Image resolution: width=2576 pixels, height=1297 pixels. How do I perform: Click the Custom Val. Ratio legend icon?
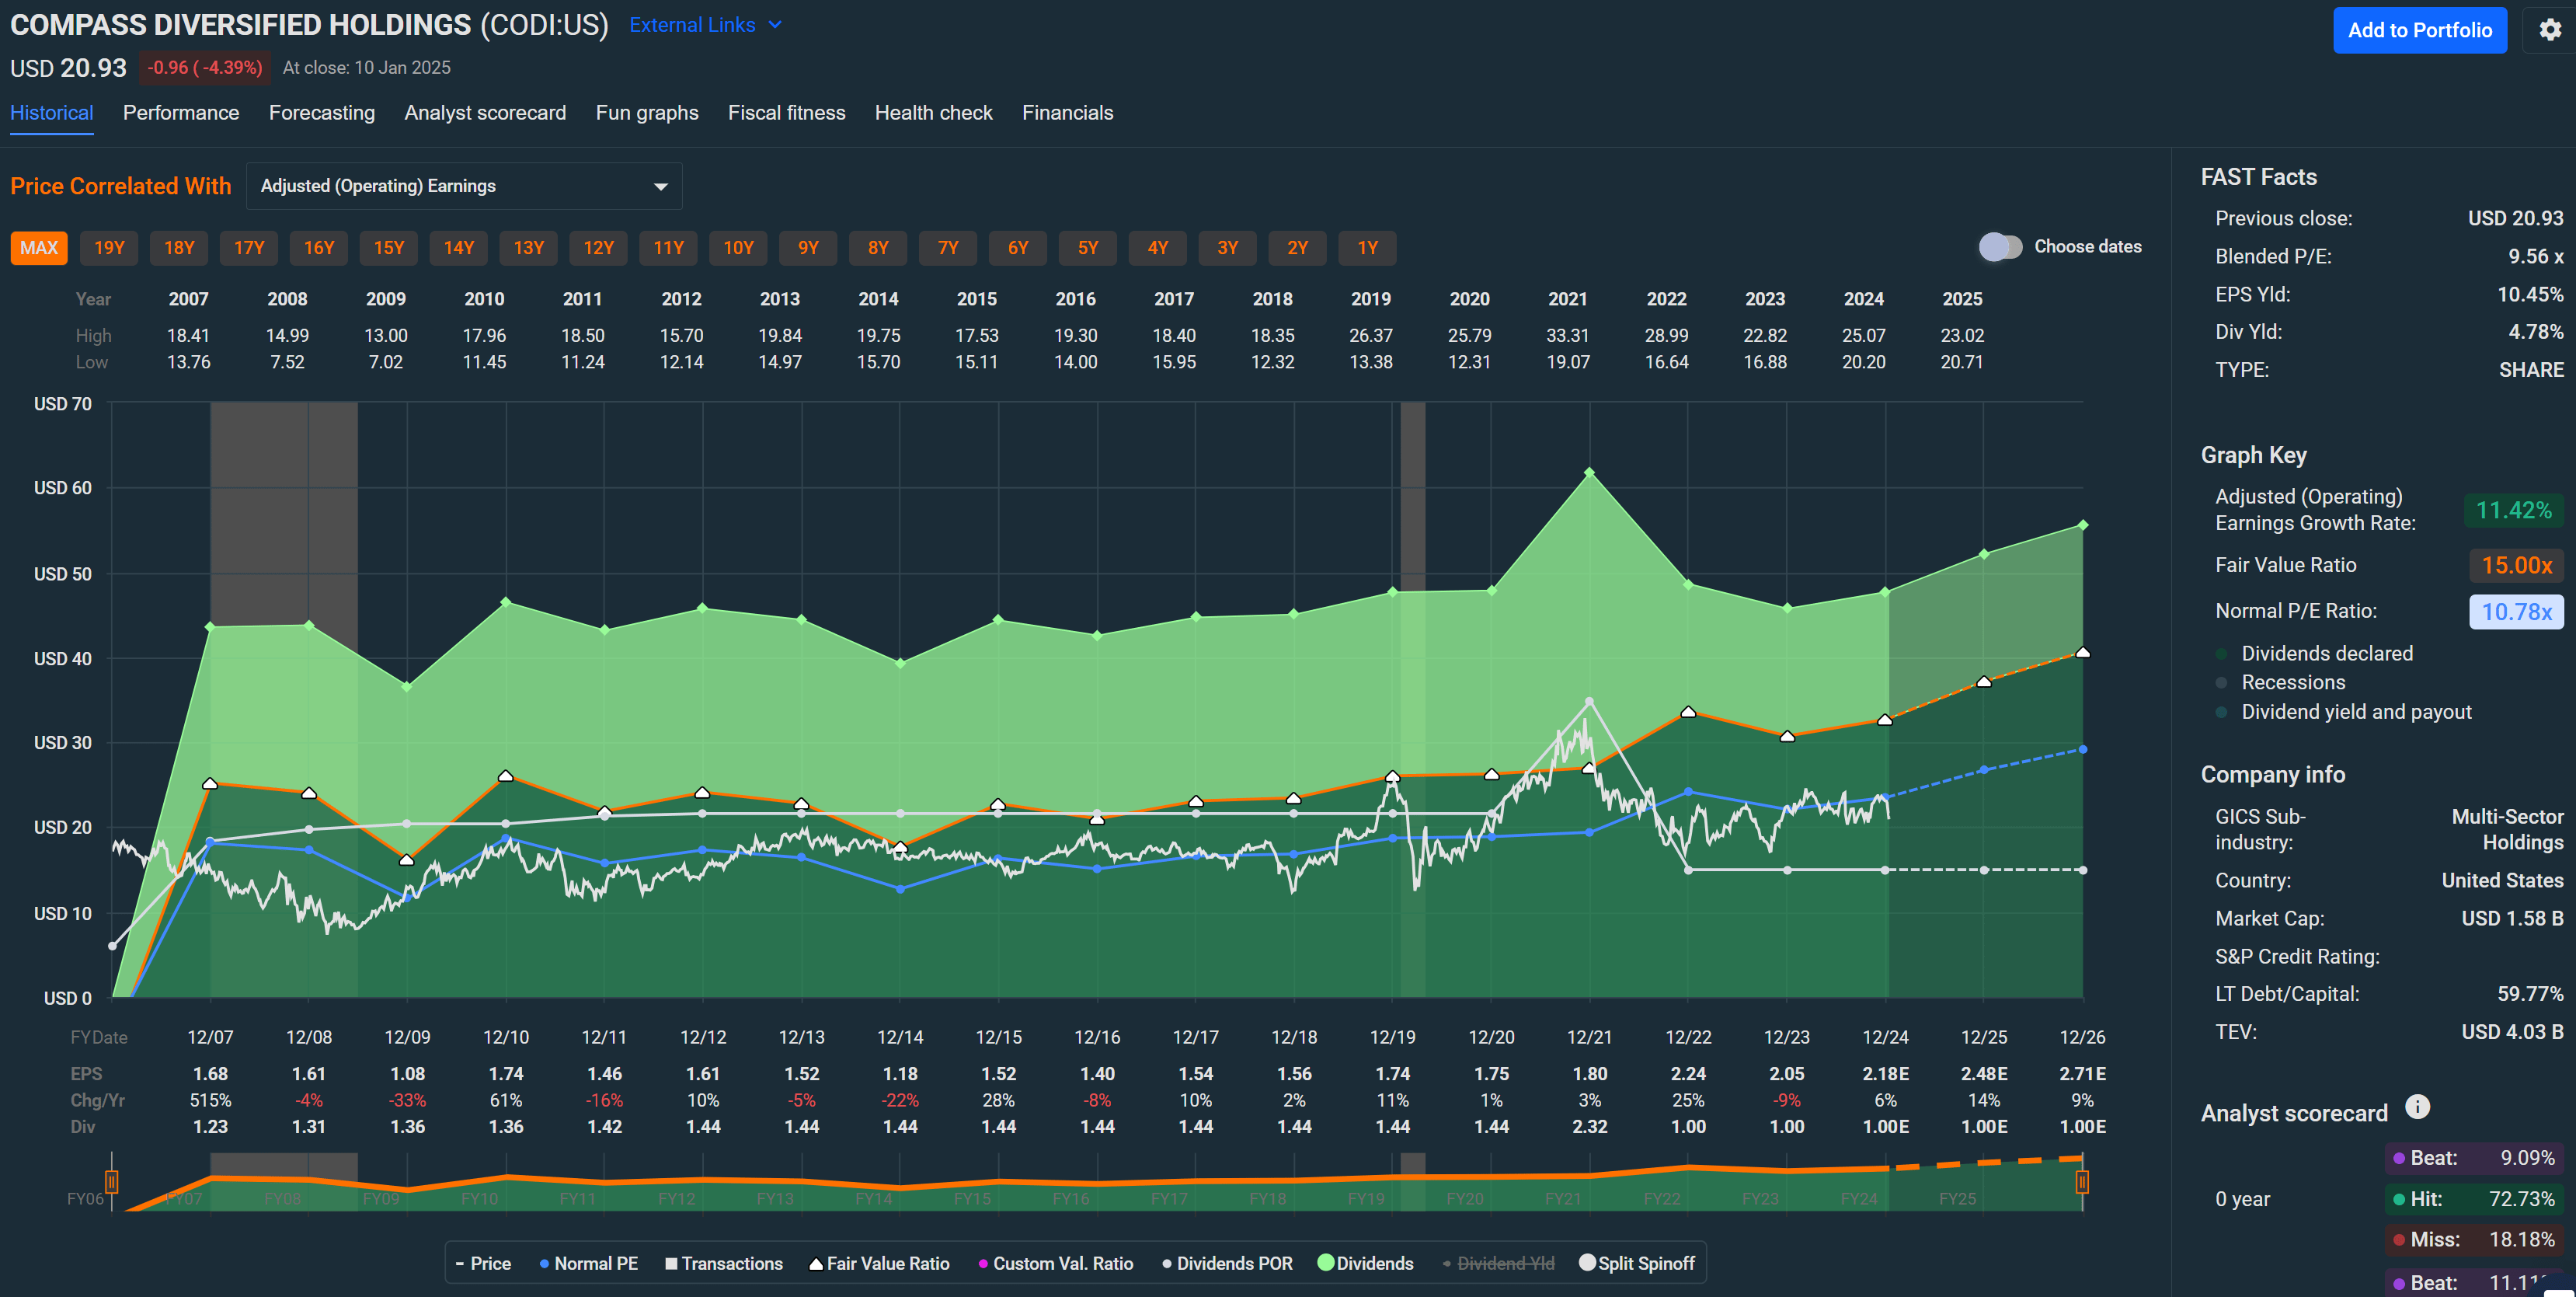click(x=983, y=1263)
